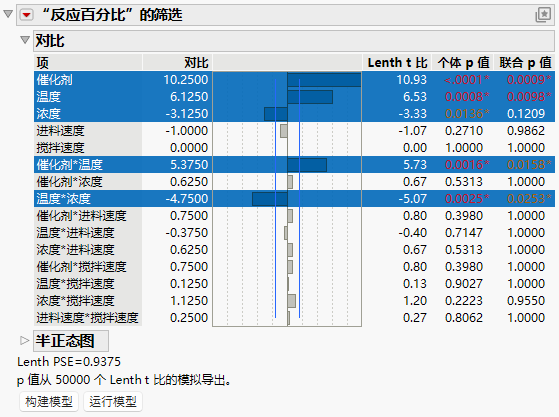Click simultaneous p-value 0.1209
Image resolution: width=559 pixels, height=417 pixels.
tap(526, 114)
